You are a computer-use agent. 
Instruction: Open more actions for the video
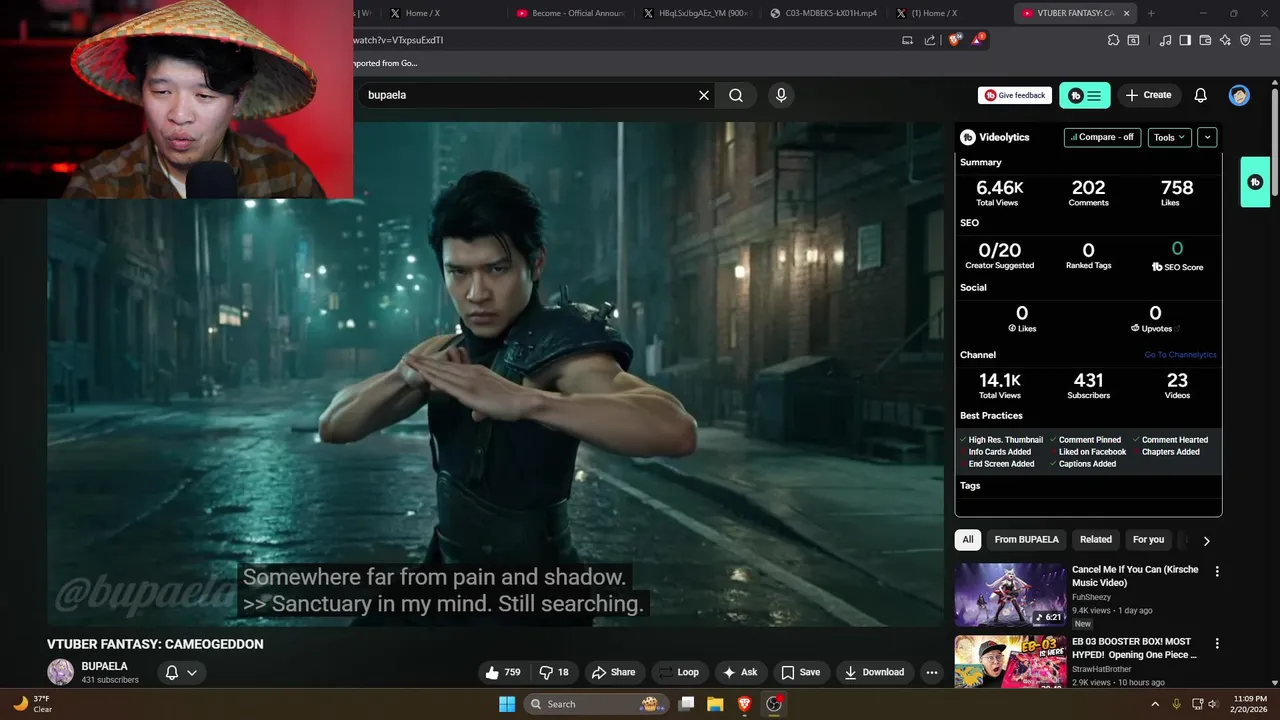coord(932,672)
